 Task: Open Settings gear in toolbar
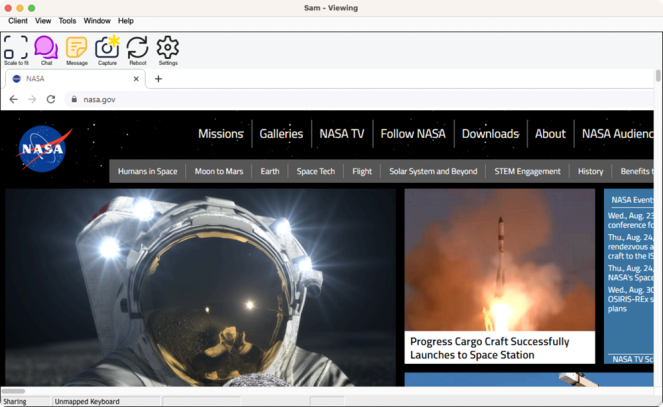(x=168, y=47)
